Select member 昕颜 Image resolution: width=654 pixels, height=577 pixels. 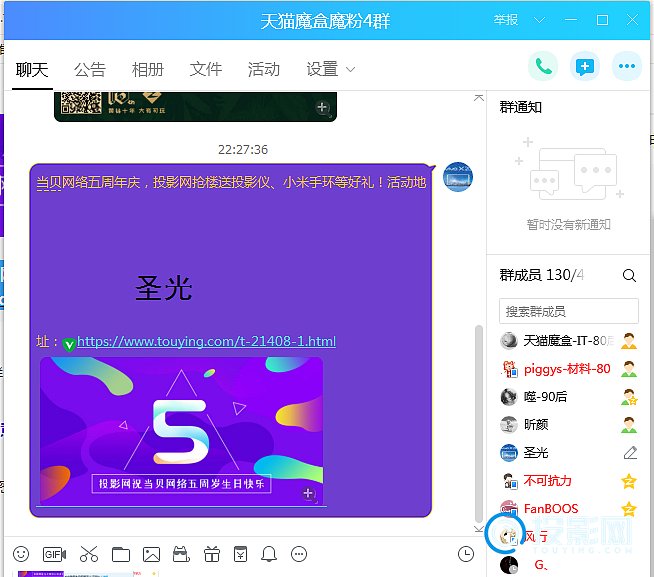pos(568,425)
